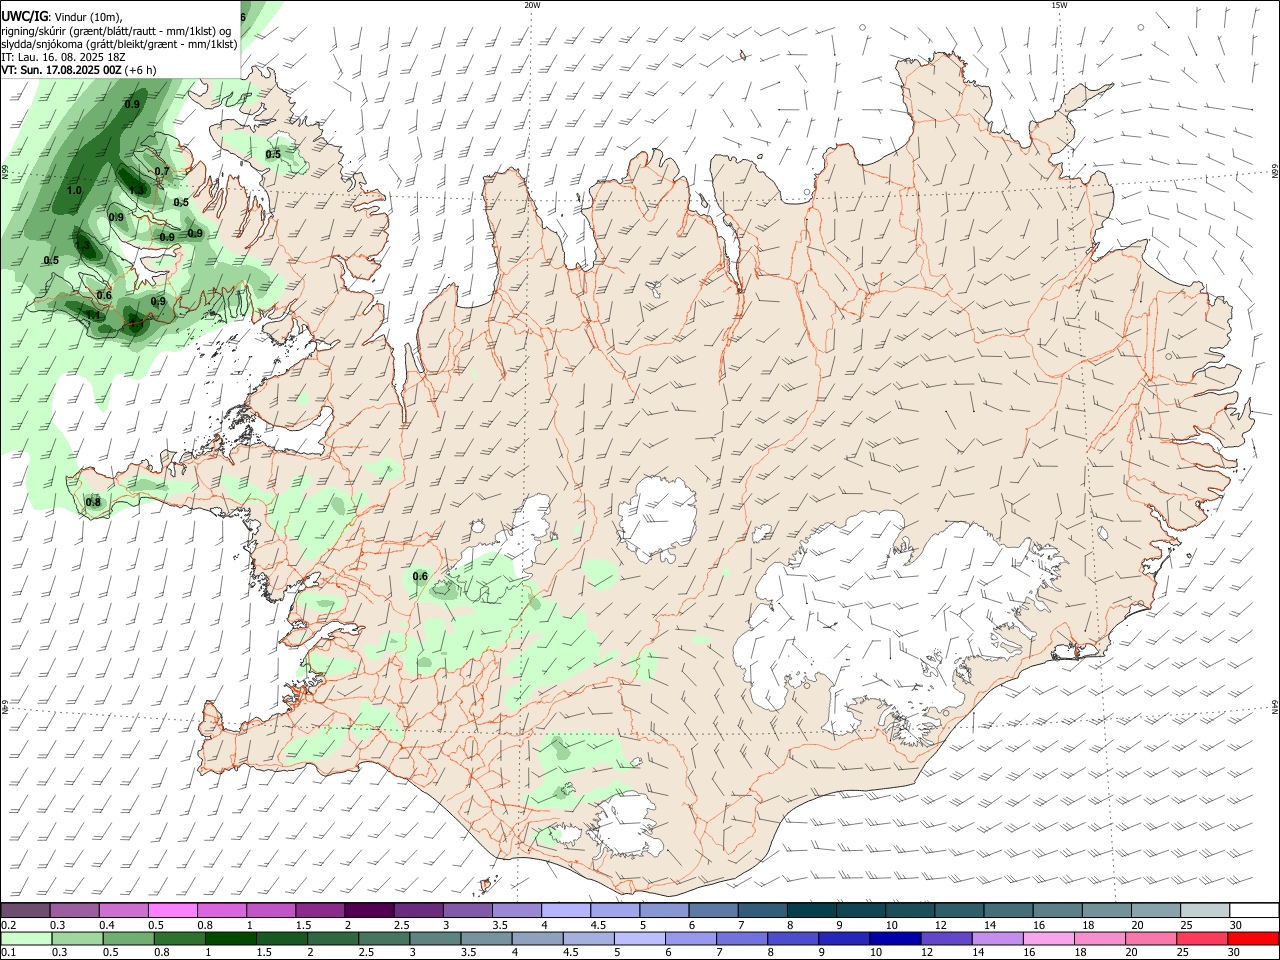
Task: Select the bright magenta swatch in the upper legend
Action: [173, 910]
